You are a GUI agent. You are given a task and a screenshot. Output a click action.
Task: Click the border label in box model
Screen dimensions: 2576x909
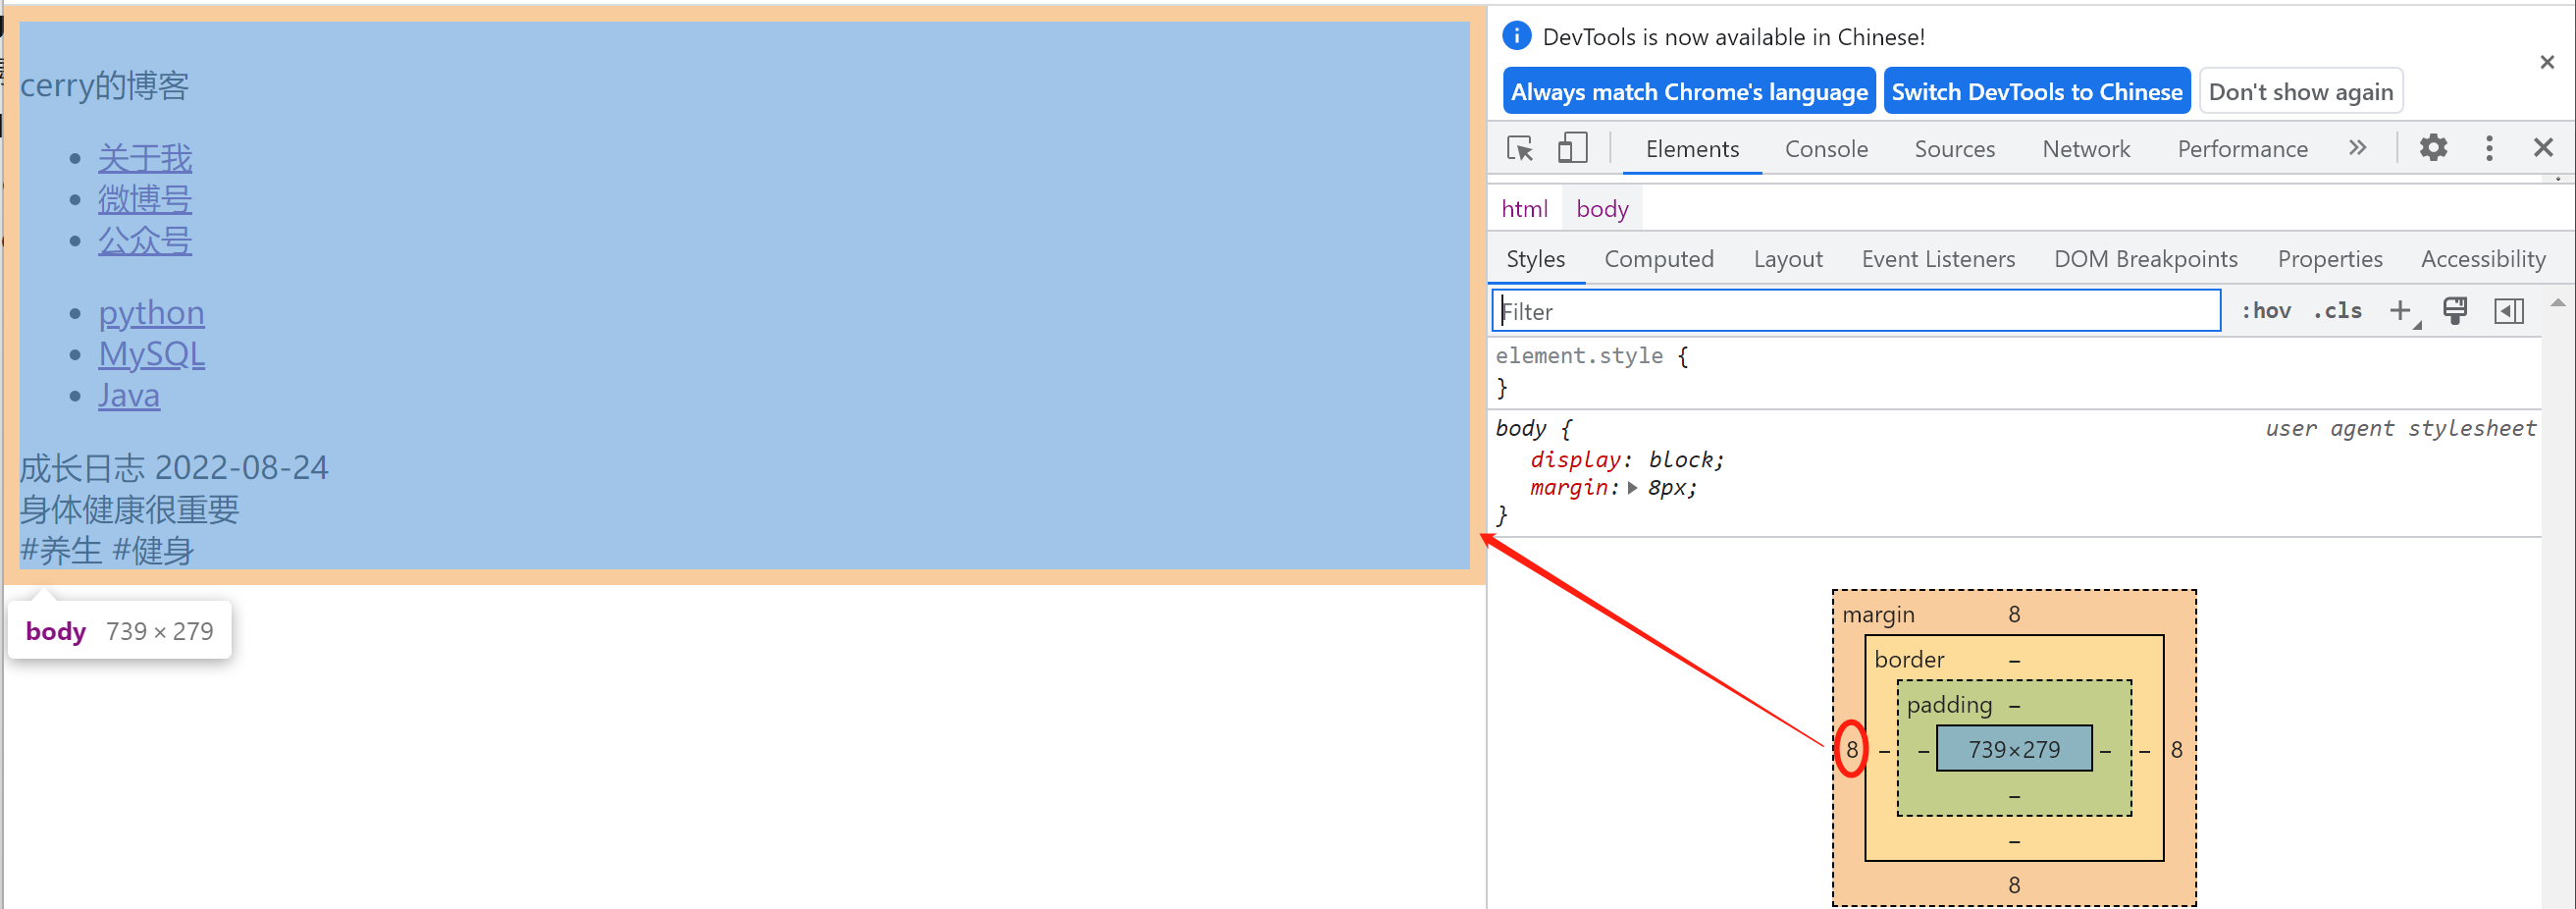pyautogui.click(x=1909, y=660)
